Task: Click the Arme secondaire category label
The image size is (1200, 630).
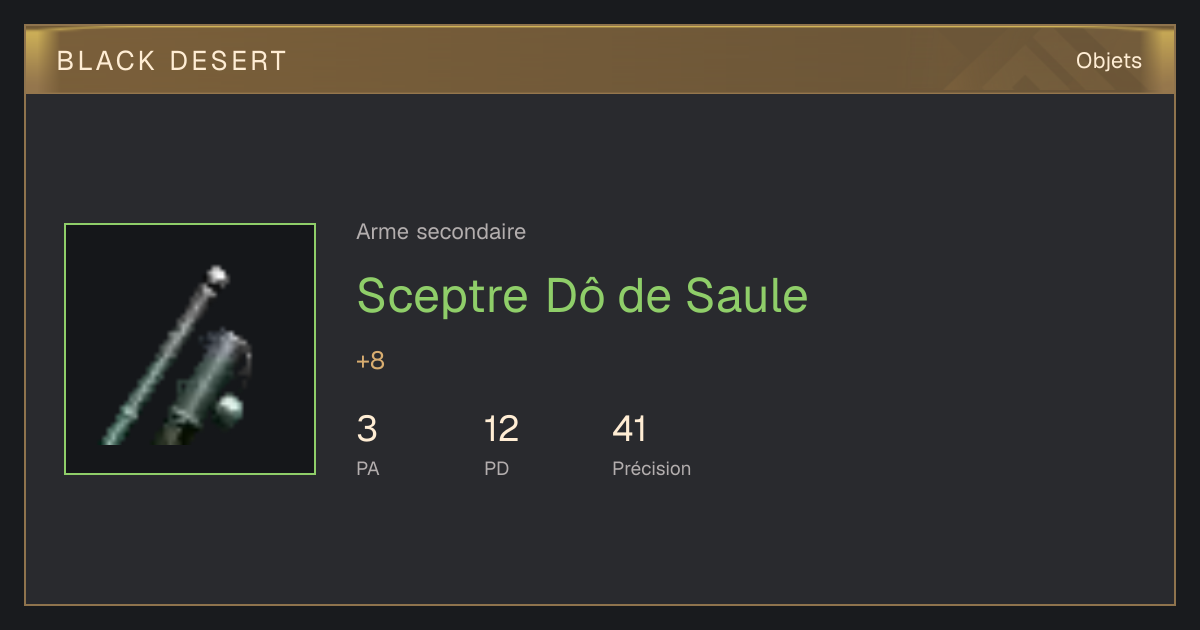Action: pos(441,232)
